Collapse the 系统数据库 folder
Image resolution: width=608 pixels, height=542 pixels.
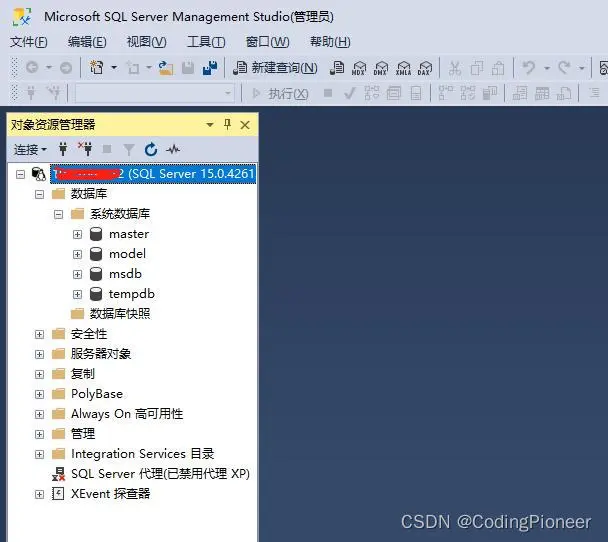pyautogui.click(x=59, y=214)
